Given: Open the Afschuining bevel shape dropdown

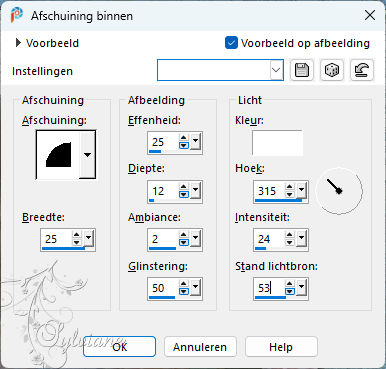Looking at the screenshot, I should pos(87,155).
